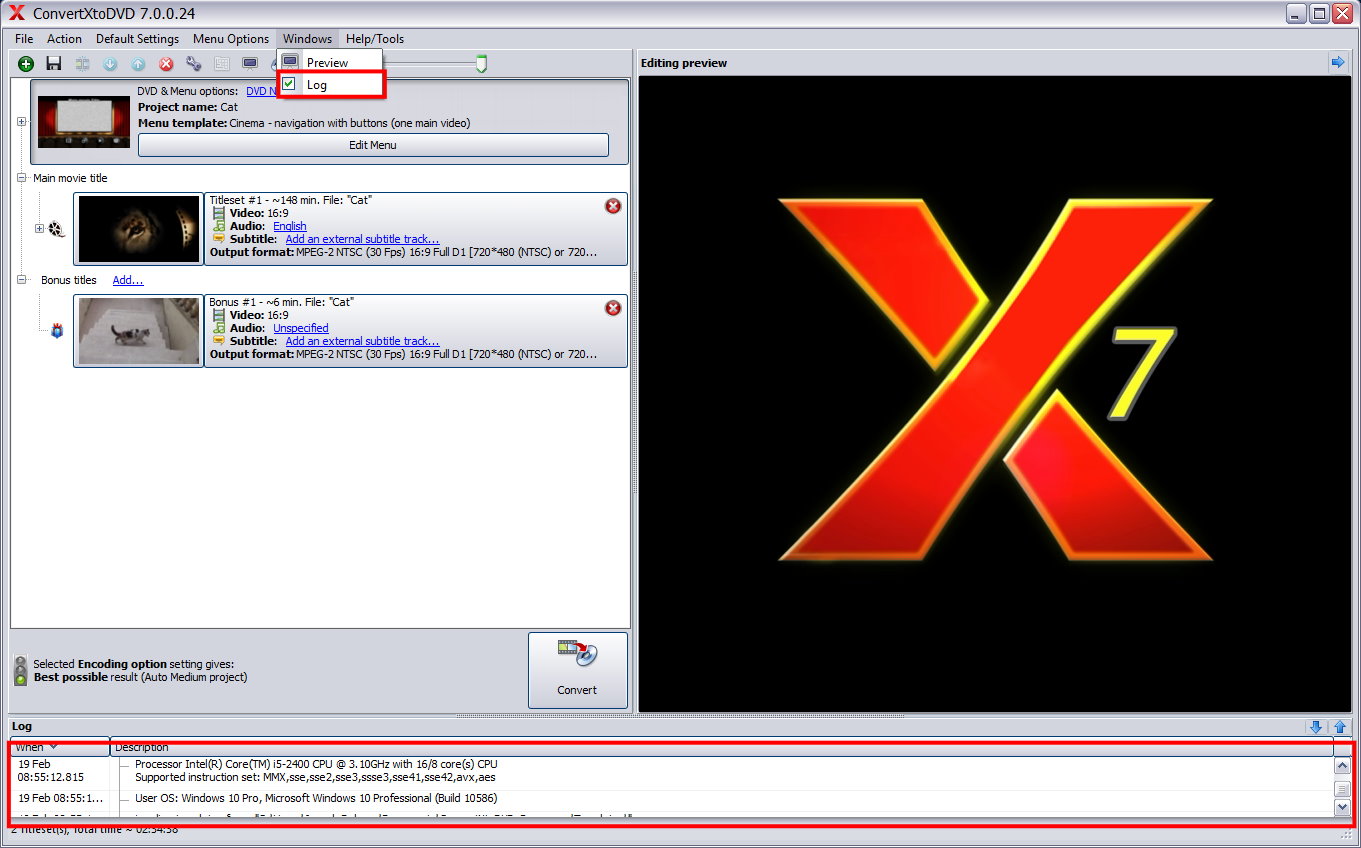Select Preview in the Windows dropdown
The width and height of the screenshot is (1361, 848).
click(x=329, y=62)
